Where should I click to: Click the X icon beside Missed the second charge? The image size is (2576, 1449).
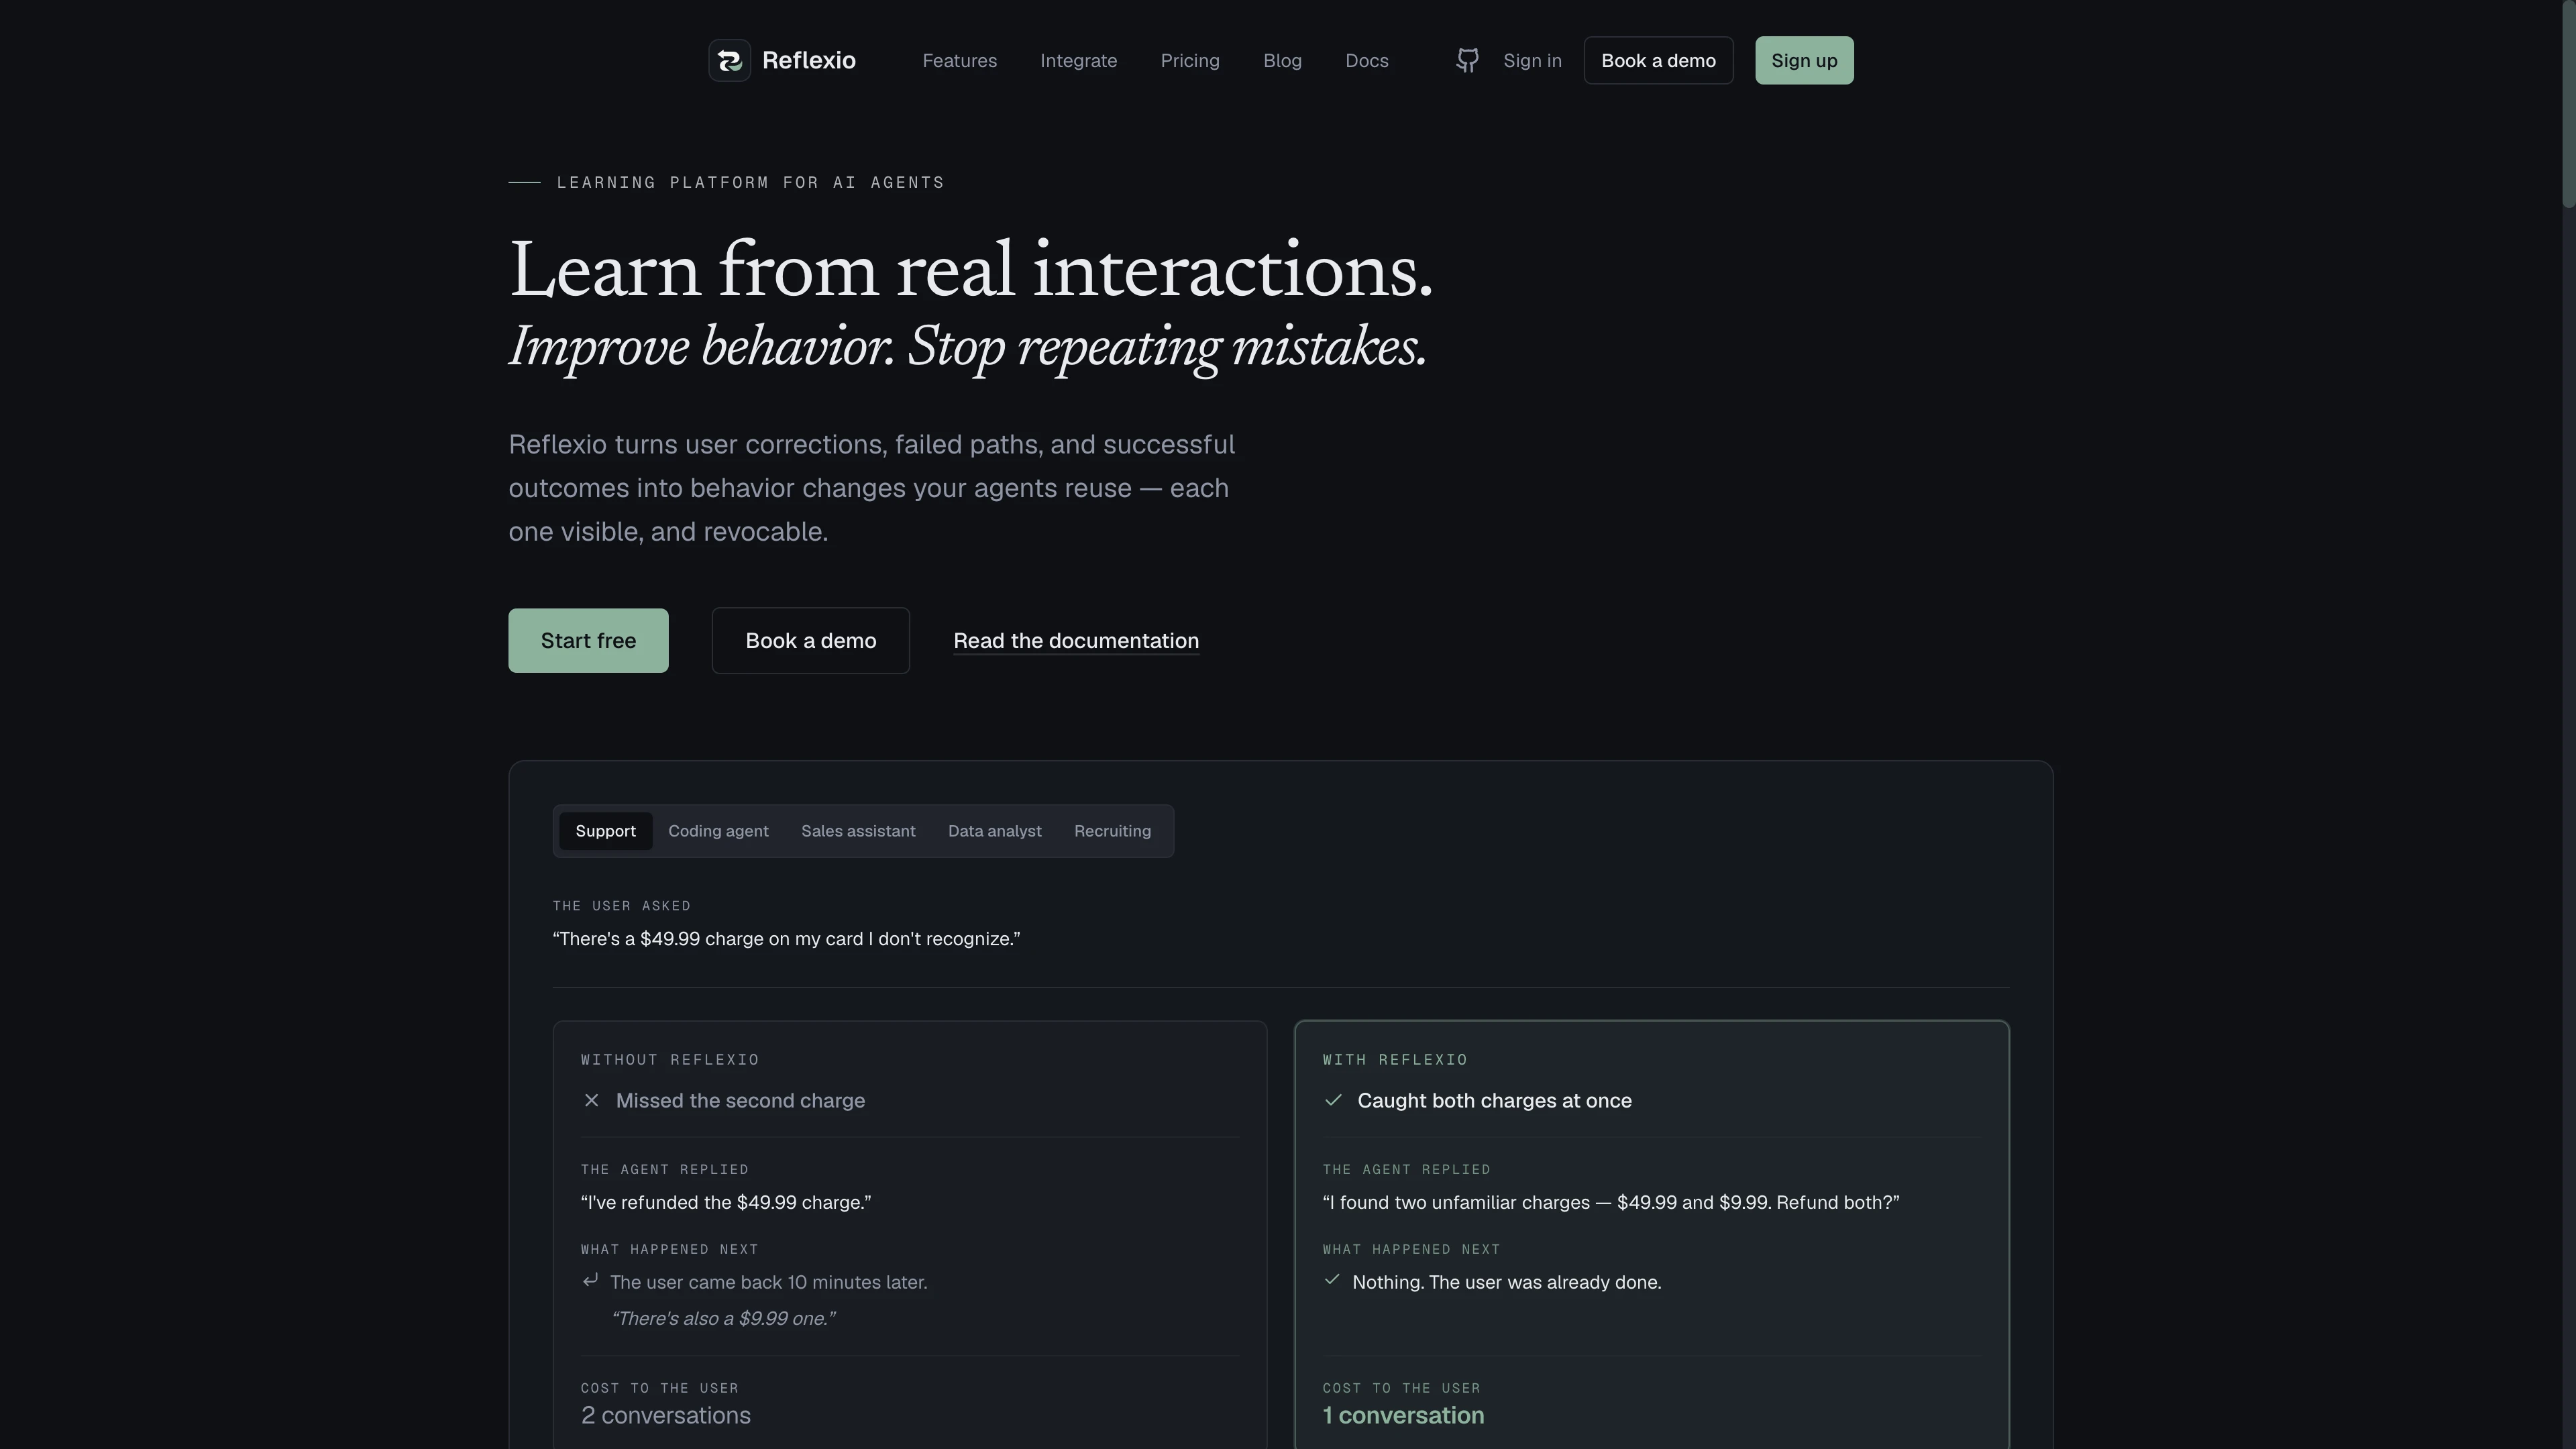592,1100
